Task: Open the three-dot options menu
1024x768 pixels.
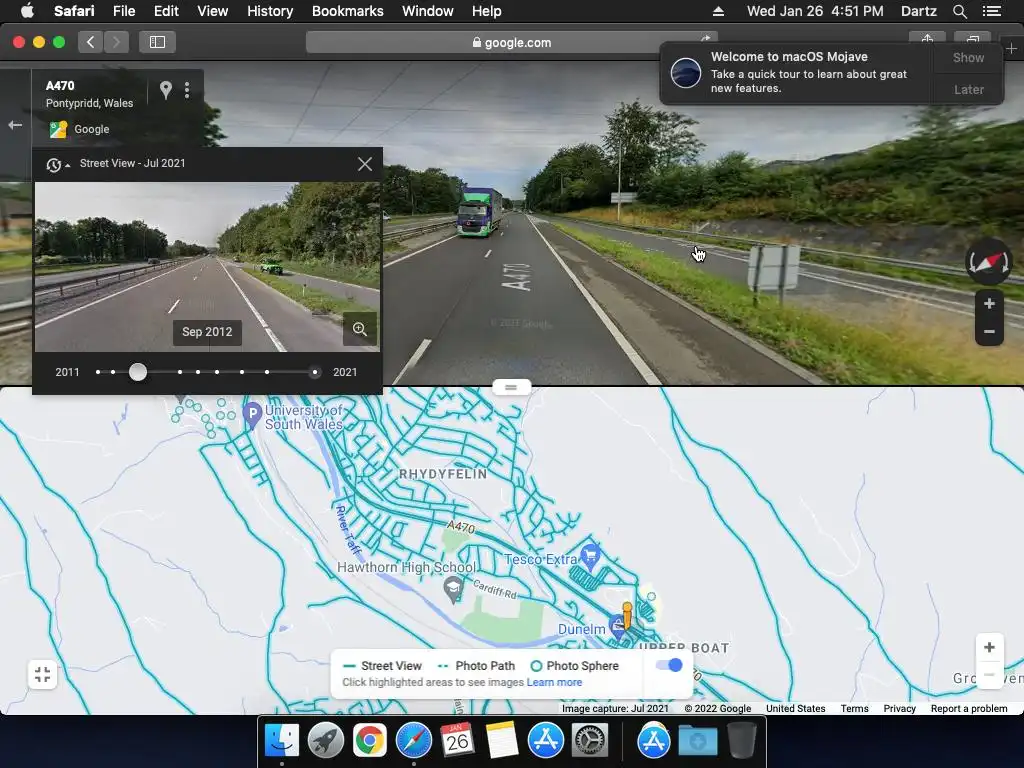Action: 187,90
